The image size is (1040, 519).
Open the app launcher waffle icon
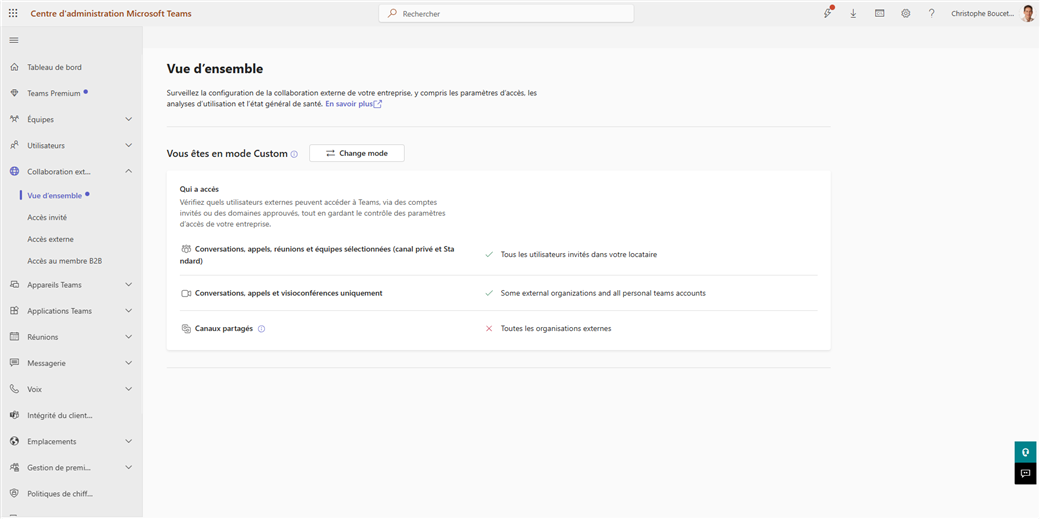point(13,13)
